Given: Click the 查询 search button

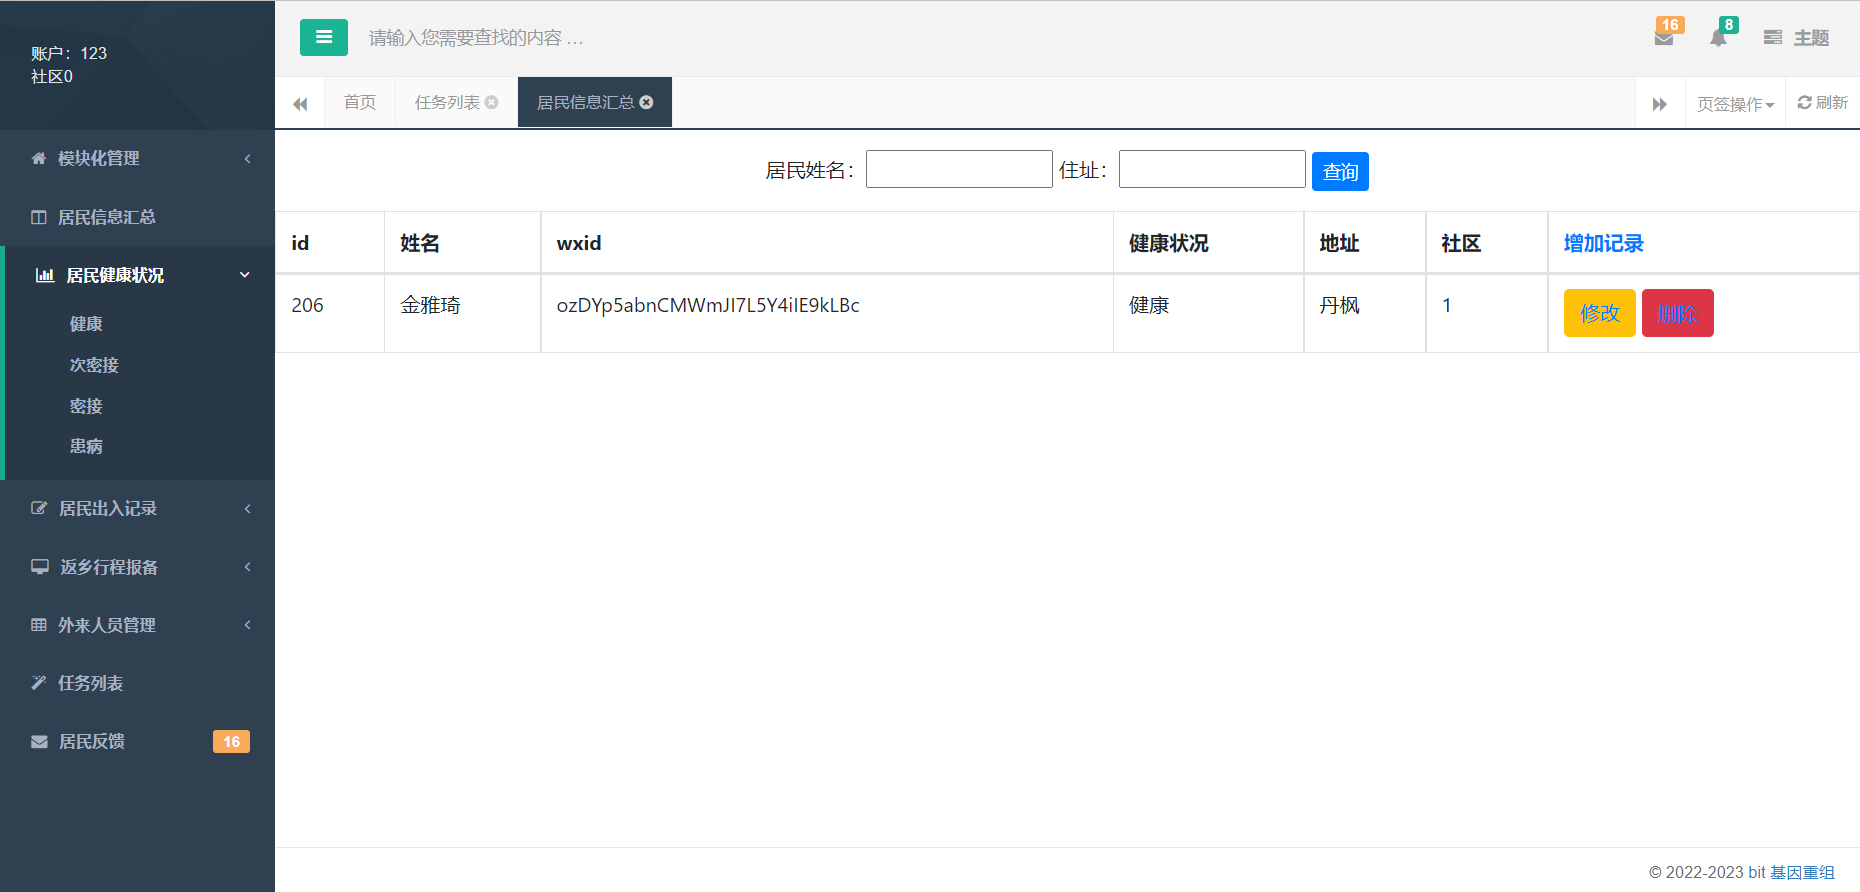Looking at the screenshot, I should click(1340, 171).
